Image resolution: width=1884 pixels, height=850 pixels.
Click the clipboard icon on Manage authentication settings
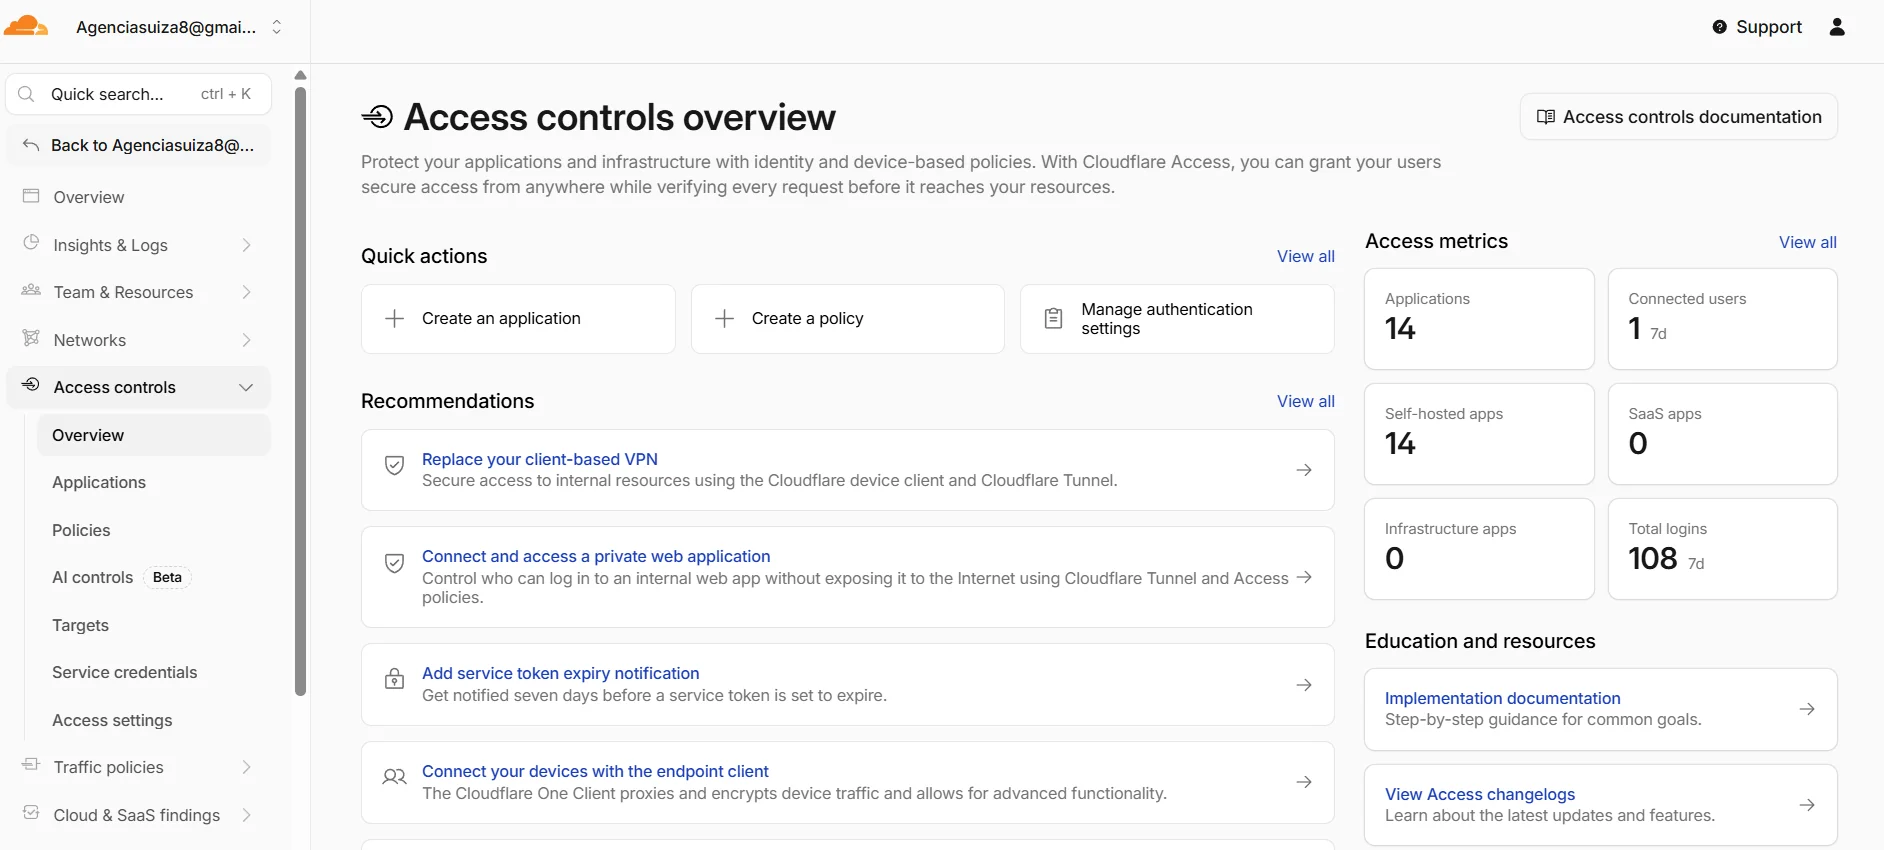[1053, 318]
